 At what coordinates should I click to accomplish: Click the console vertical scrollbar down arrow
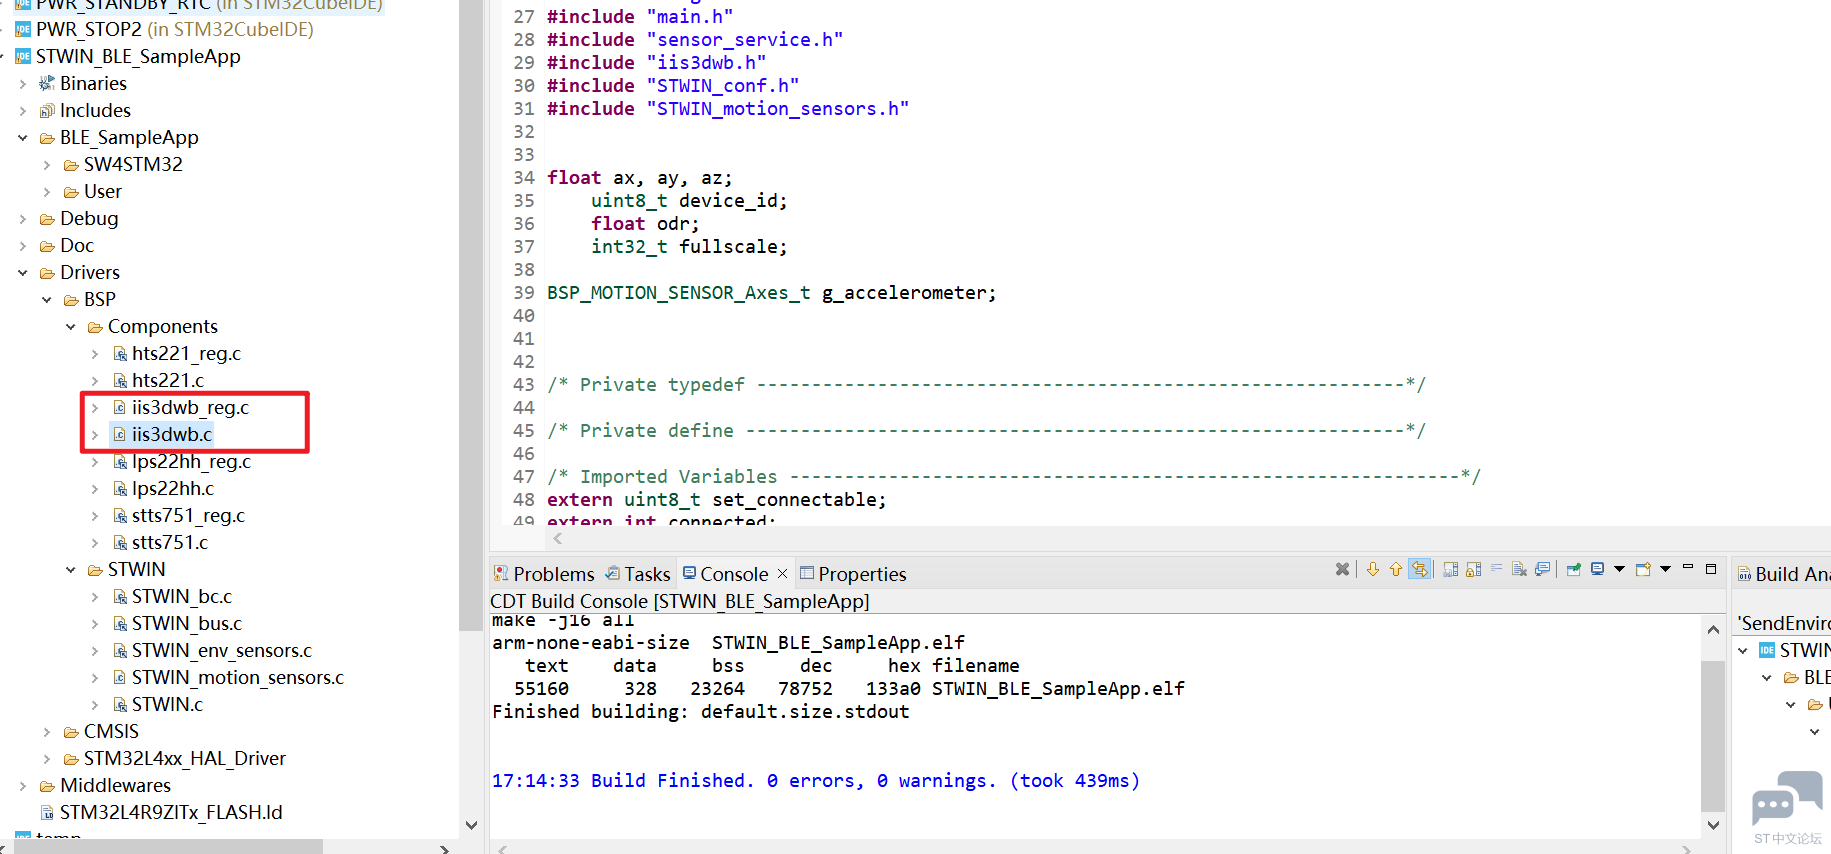[x=1713, y=825]
